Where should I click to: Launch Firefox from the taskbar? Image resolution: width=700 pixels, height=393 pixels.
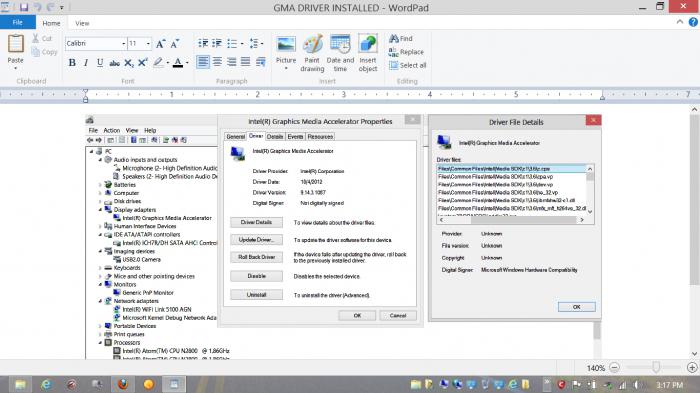[x=123, y=384]
